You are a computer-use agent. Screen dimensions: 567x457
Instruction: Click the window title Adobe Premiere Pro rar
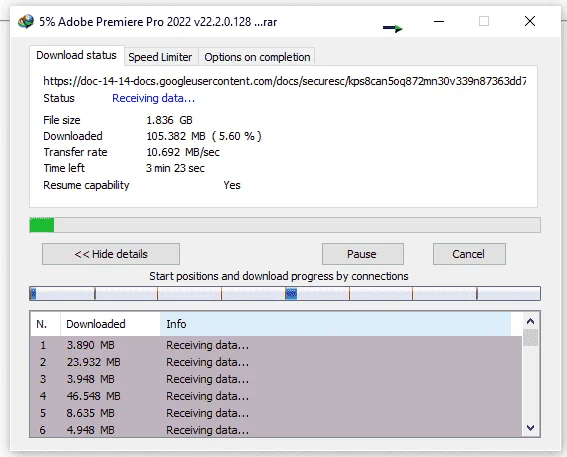[158, 22]
